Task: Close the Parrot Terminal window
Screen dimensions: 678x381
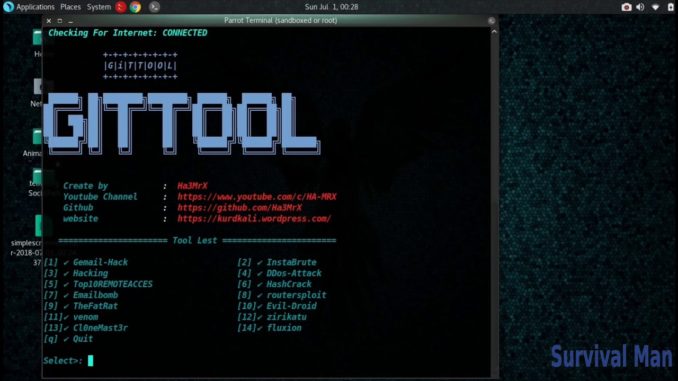Action: (x=49, y=21)
